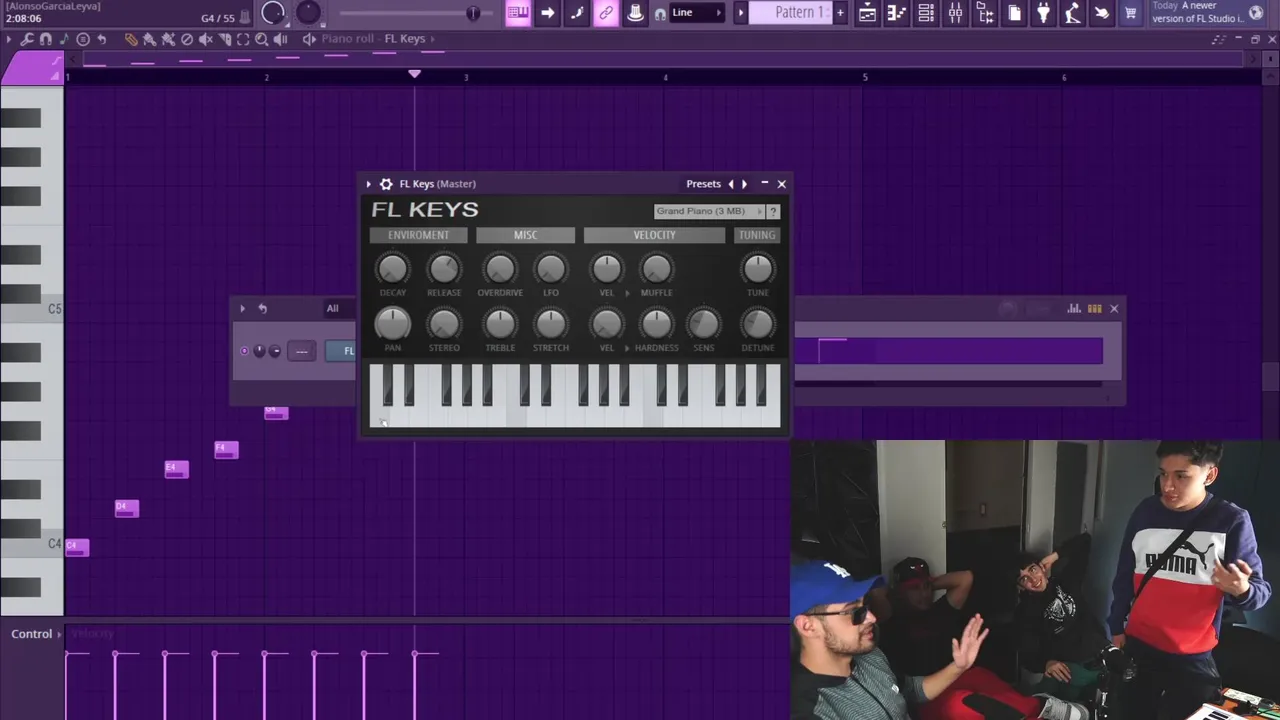Toggle the metronome/pattern song arrow button
This screenshot has height=720, width=1280.
pyautogui.click(x=547, y=13)
